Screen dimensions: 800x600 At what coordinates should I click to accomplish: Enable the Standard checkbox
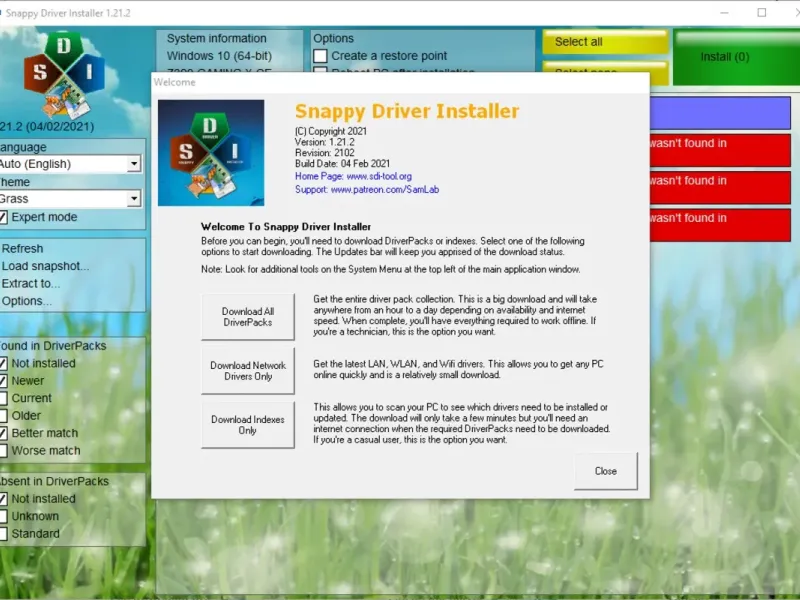[4, 534]
